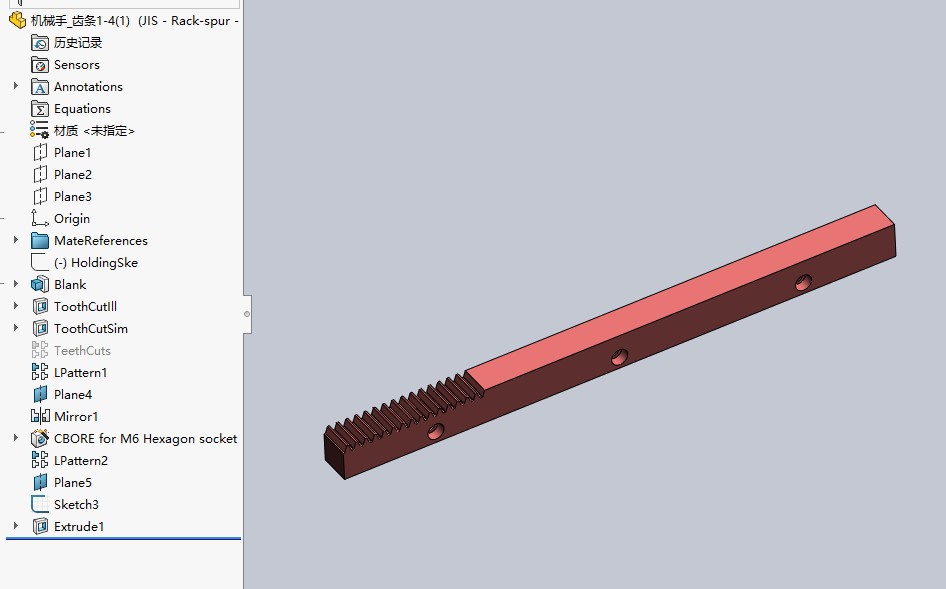Expand the ToothCutIll feature

(16, 306)
